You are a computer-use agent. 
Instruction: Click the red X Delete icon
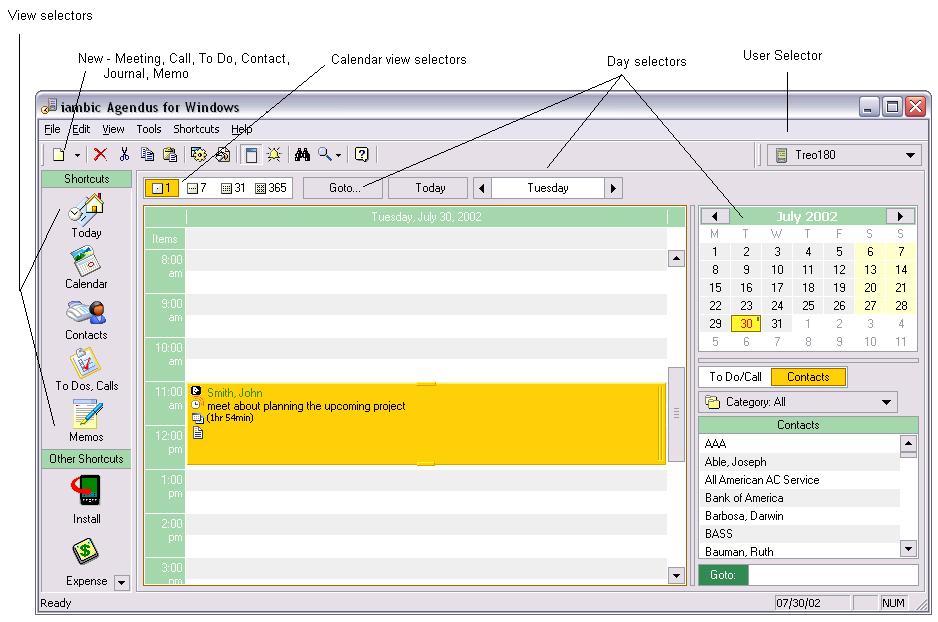coord(100,155)
